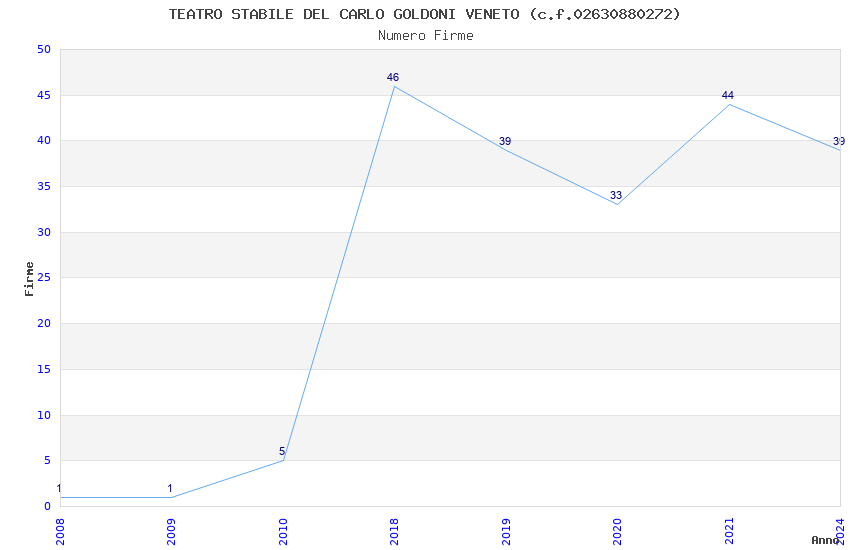Click x-axis year 2020
This screenshot has width=850, height=550.
(617, 532)
